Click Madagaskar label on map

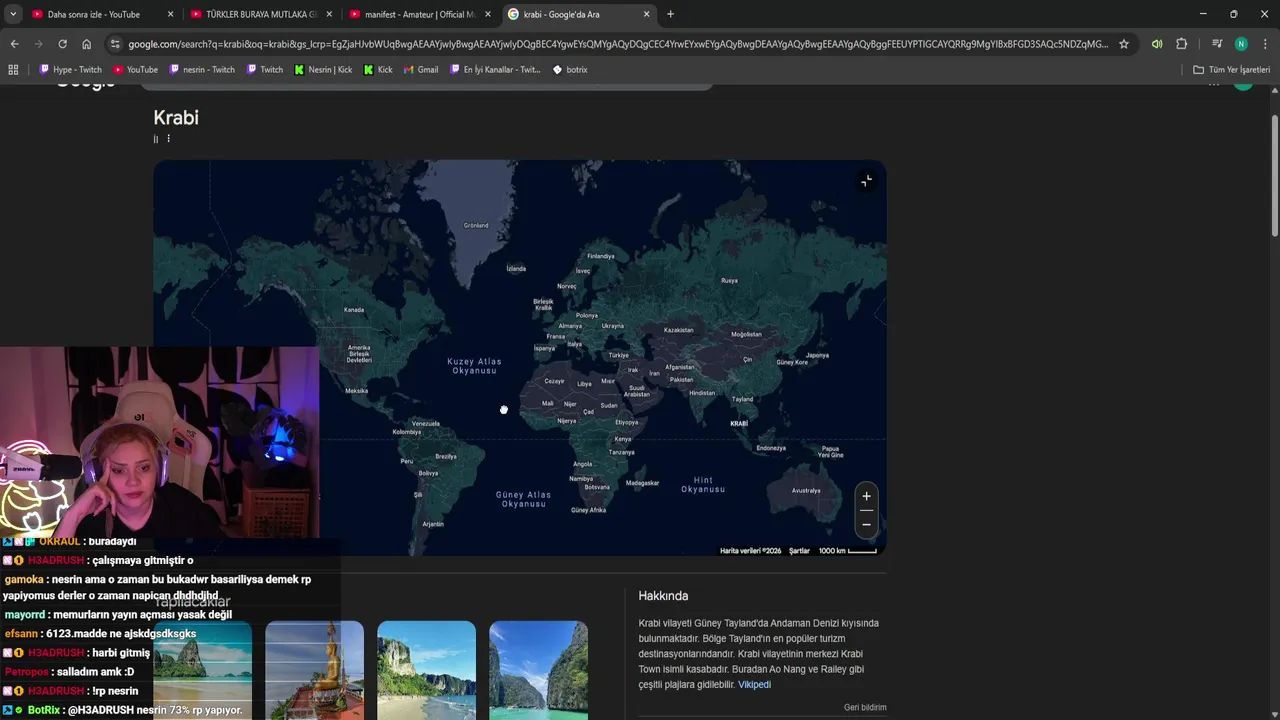point(642,483)
